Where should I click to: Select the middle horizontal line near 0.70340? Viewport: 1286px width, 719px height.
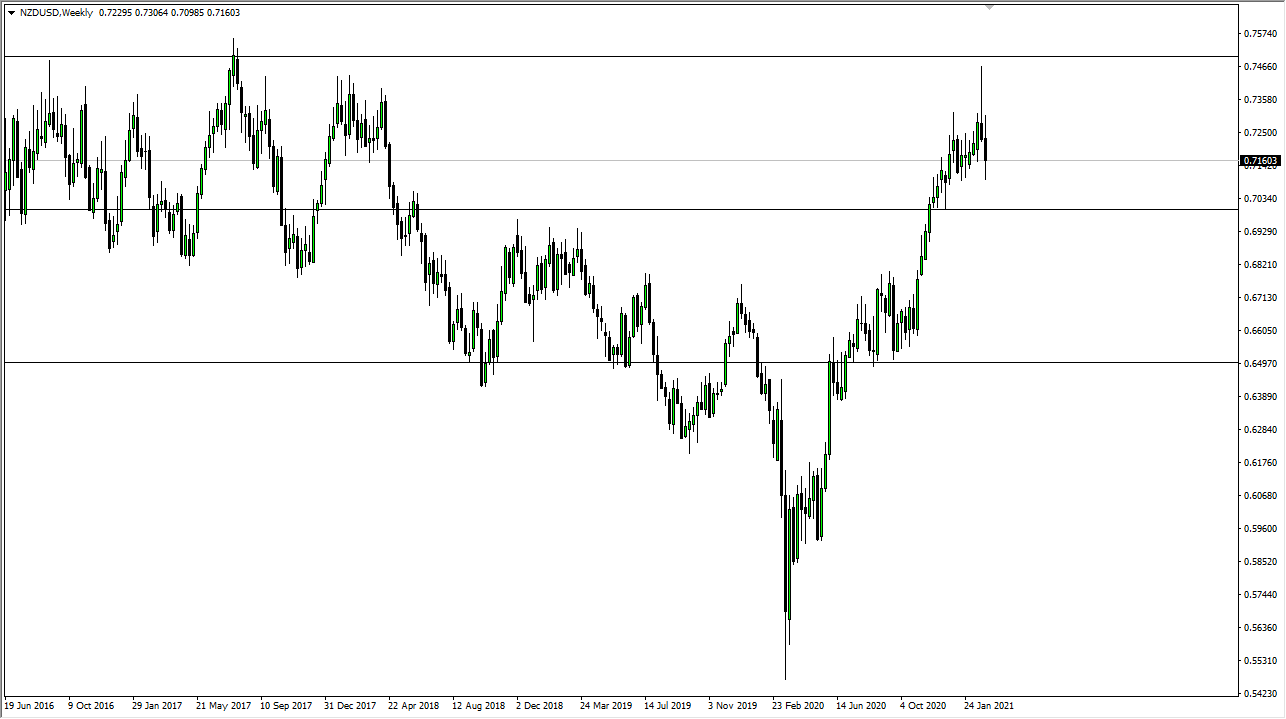click(600, 209)
